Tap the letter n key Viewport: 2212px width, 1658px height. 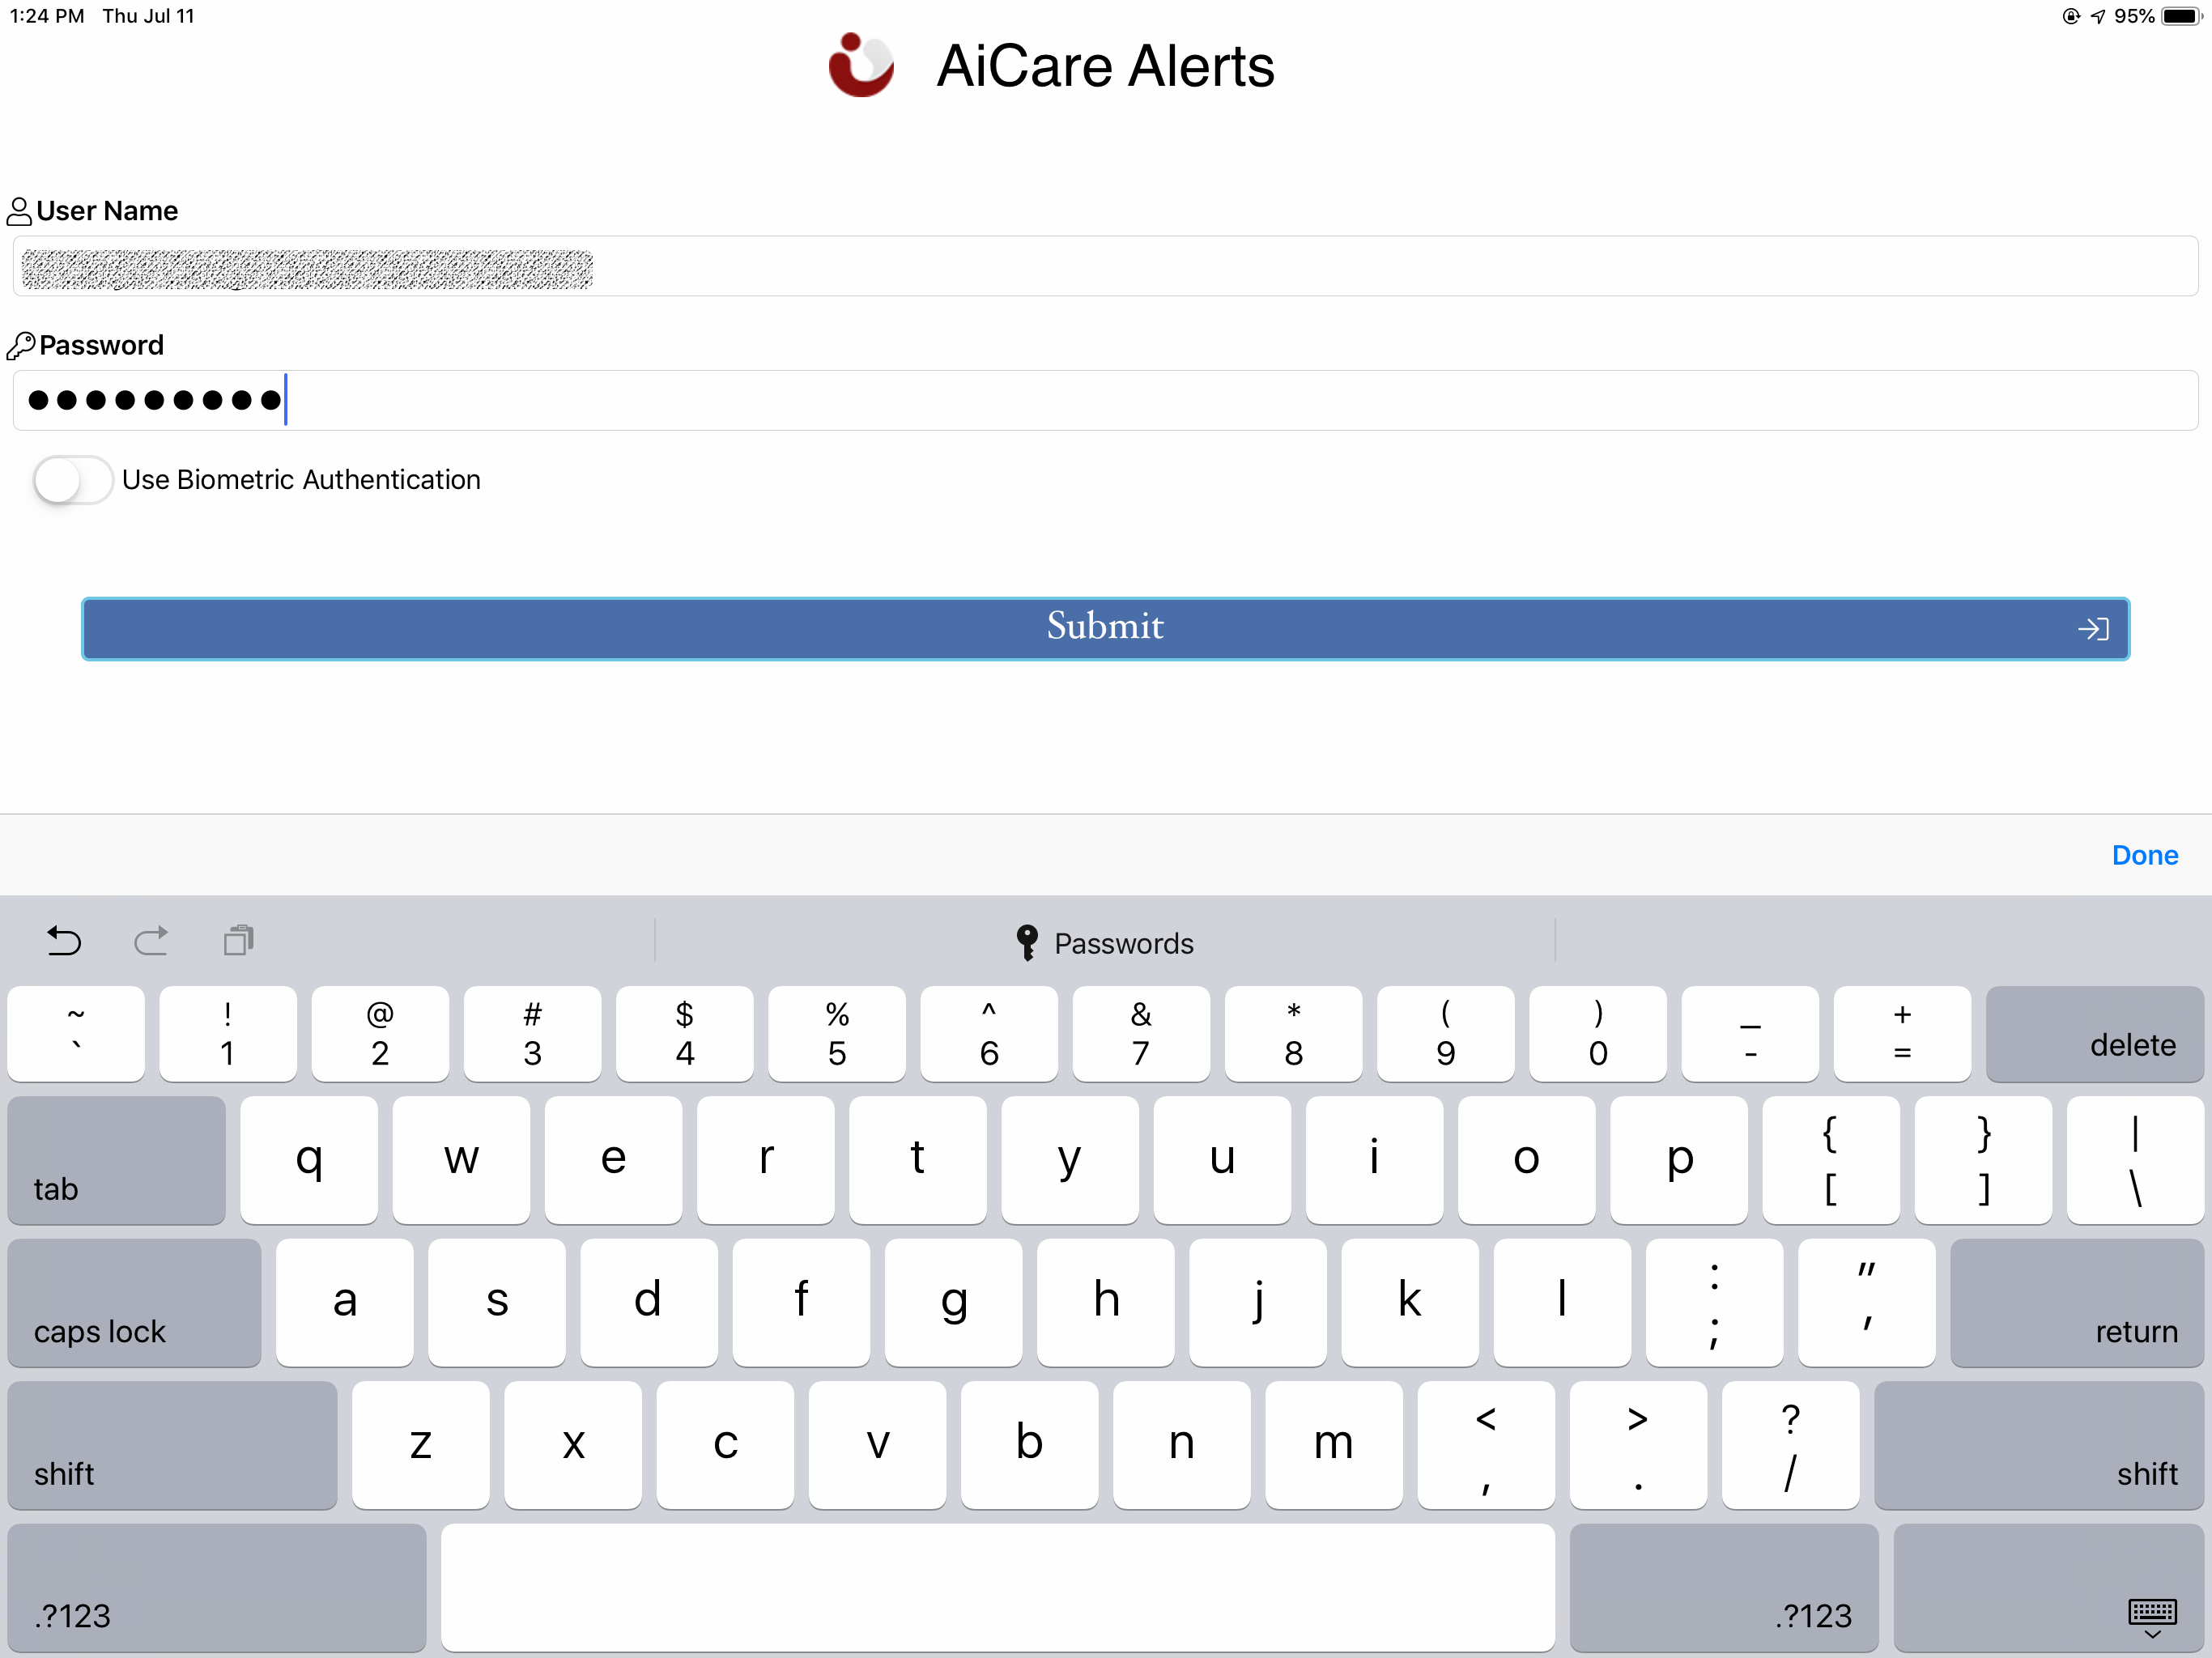[x=1181, y=1445]
